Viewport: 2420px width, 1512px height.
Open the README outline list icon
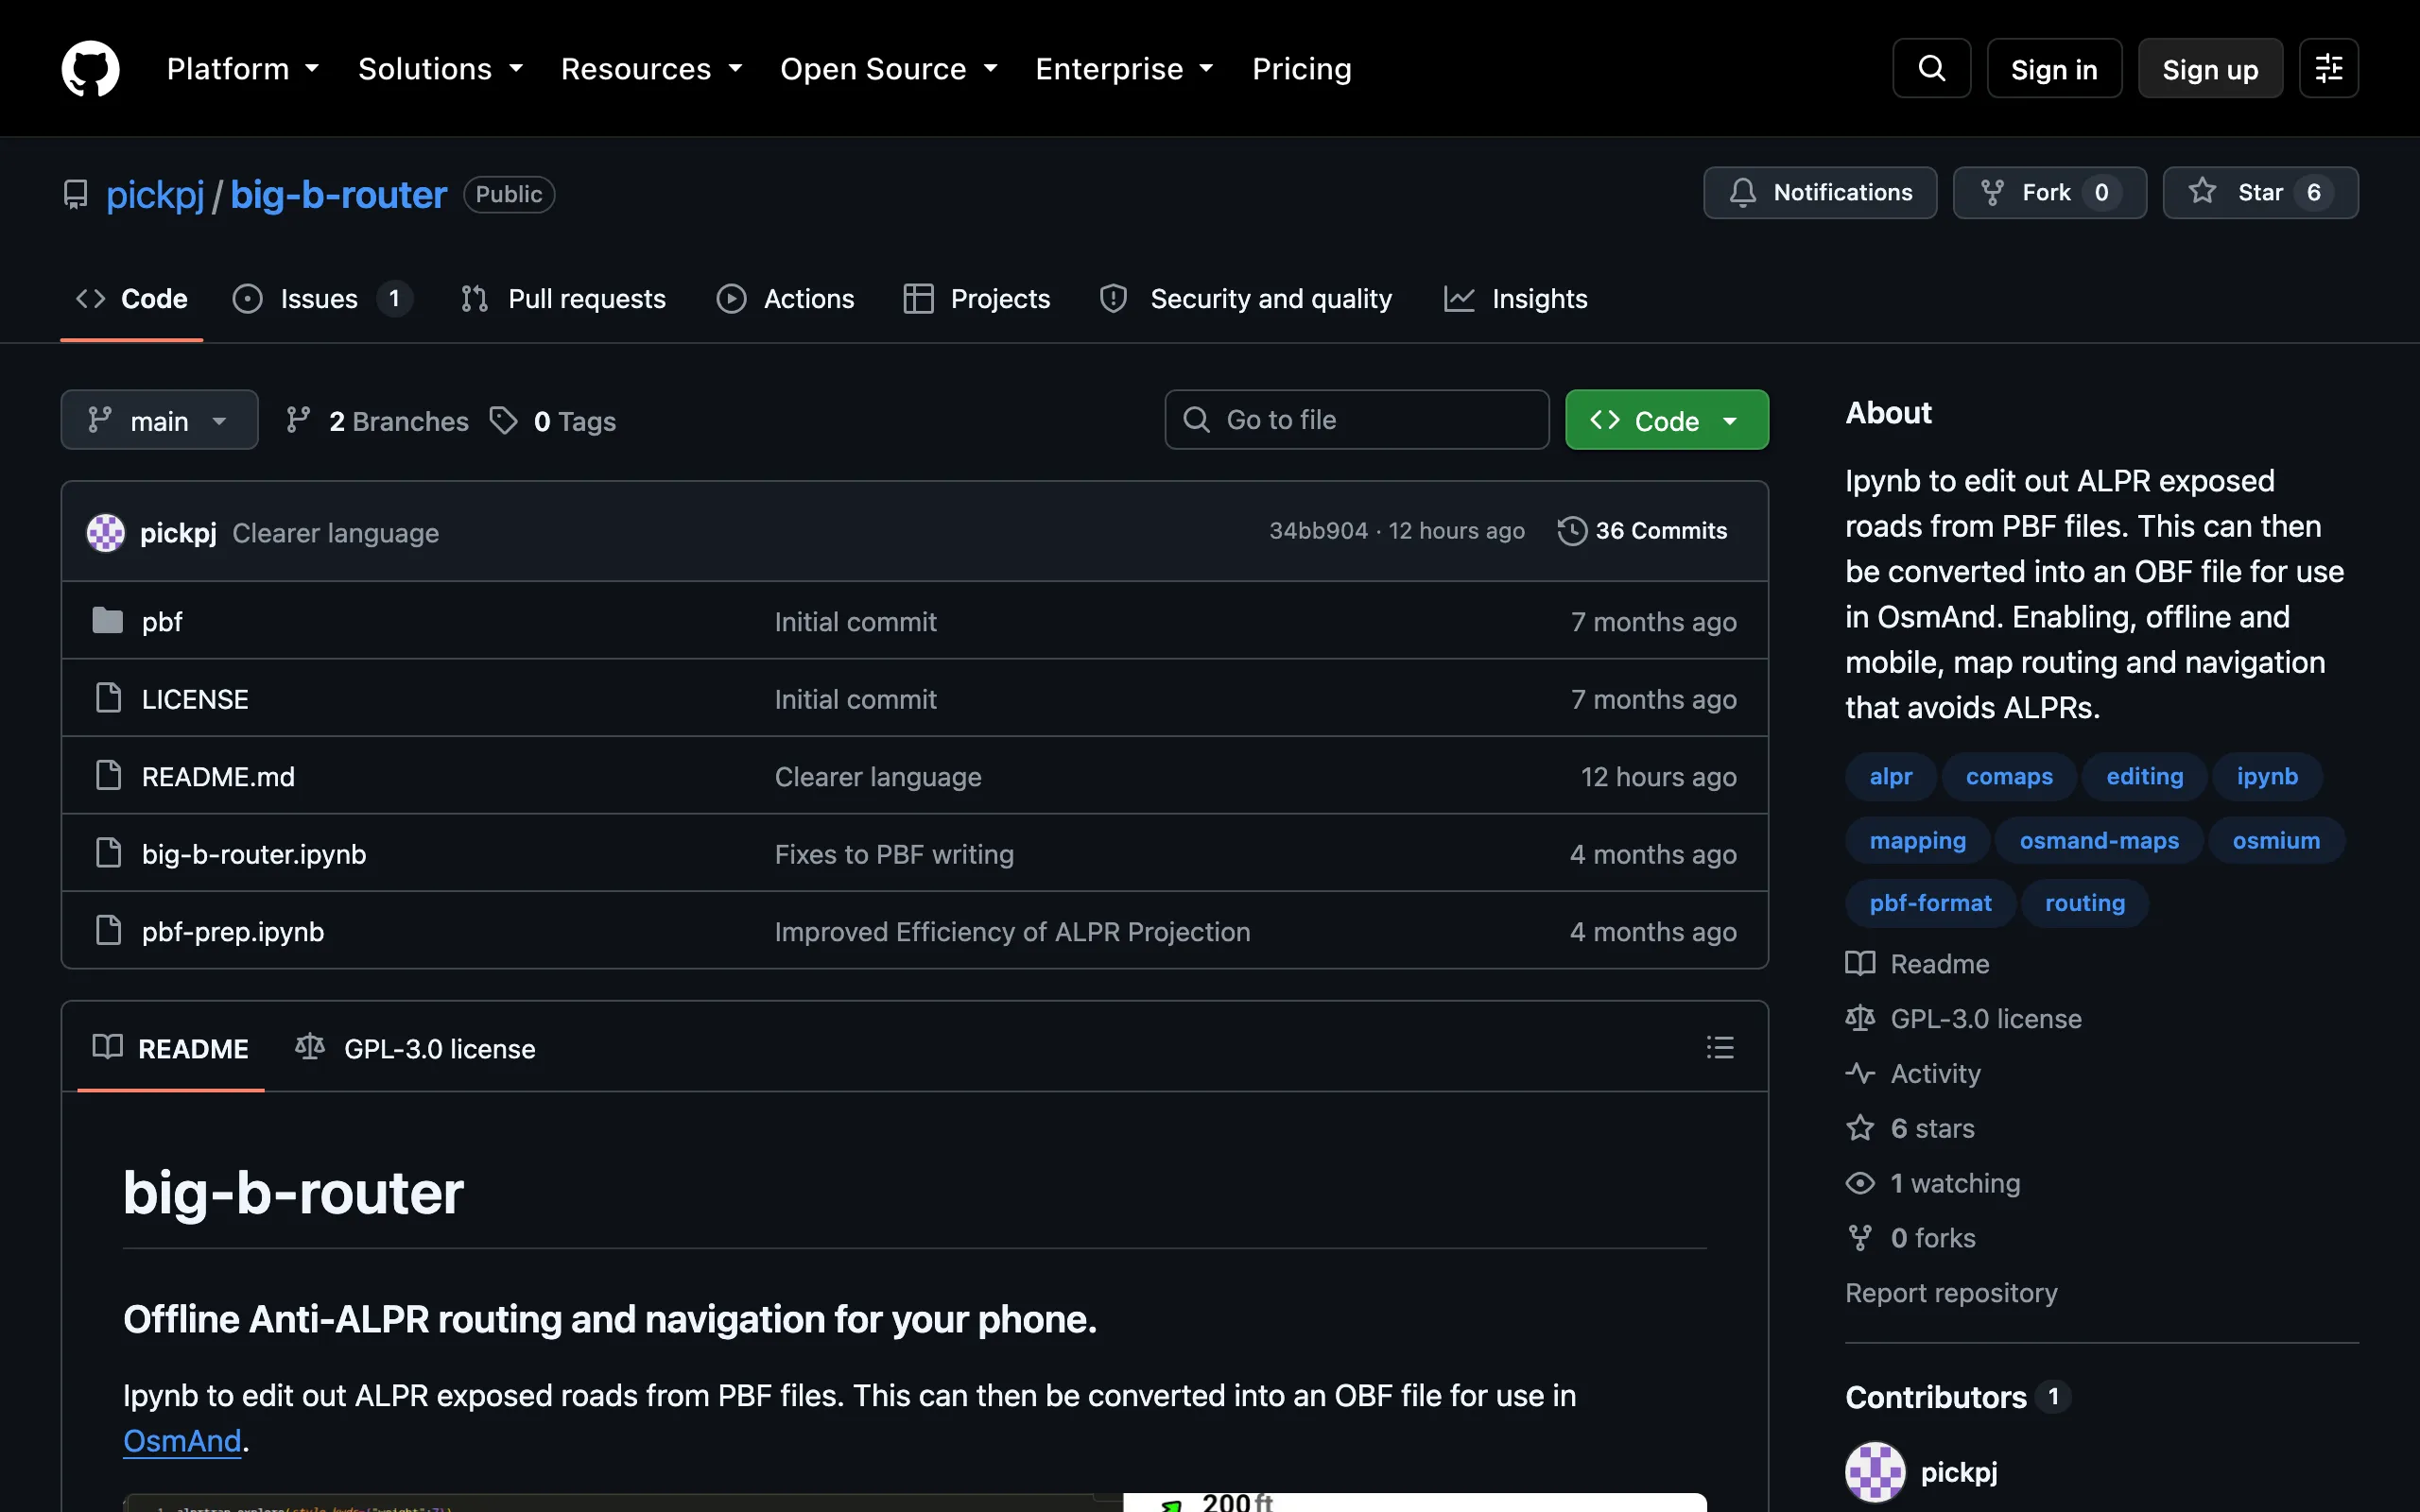[x=1720, y=1047]
